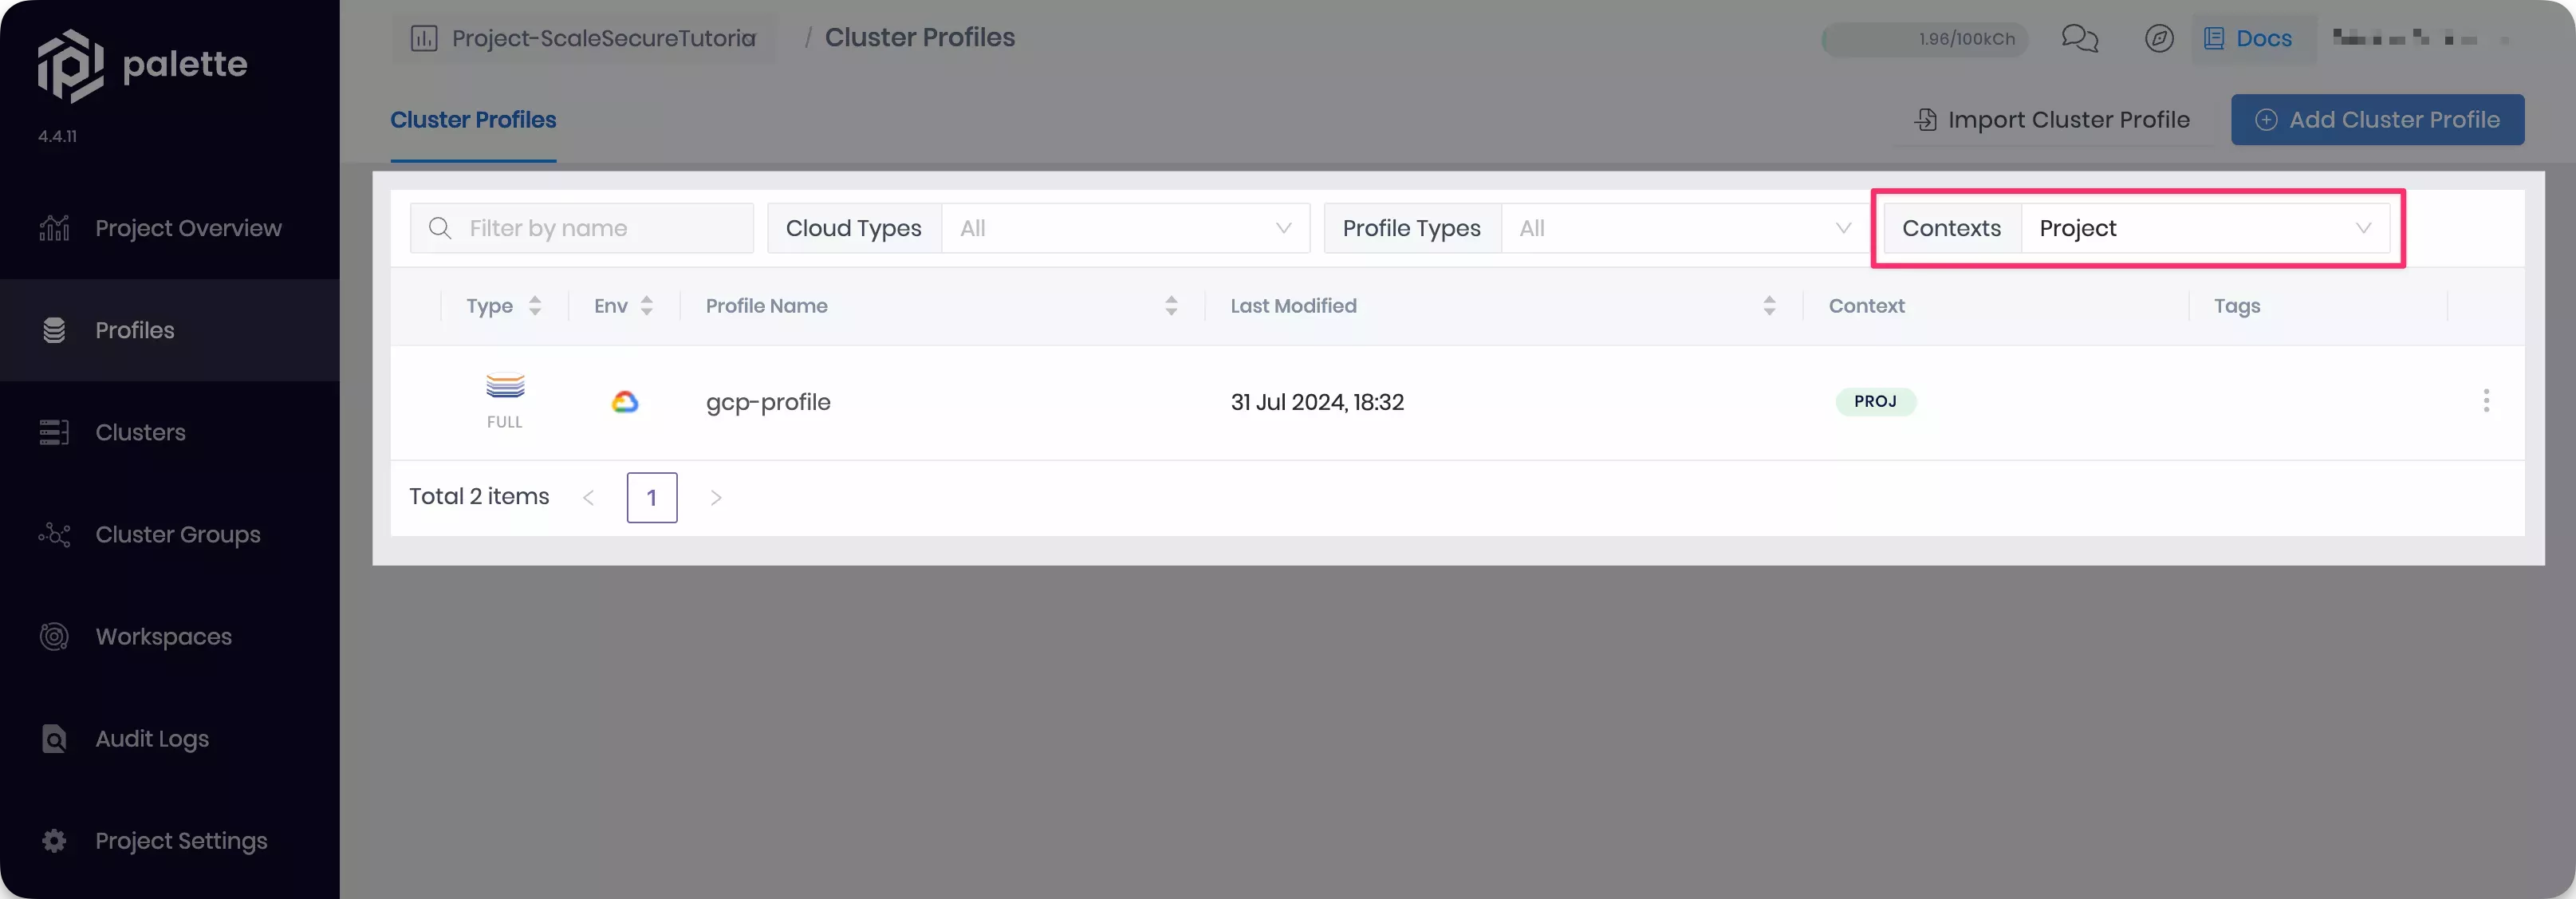Image resolution: width=2576 pixels, height=899 pixels.
Task: Click Import Cluster Profile button
Action: tap(2052, 118)
